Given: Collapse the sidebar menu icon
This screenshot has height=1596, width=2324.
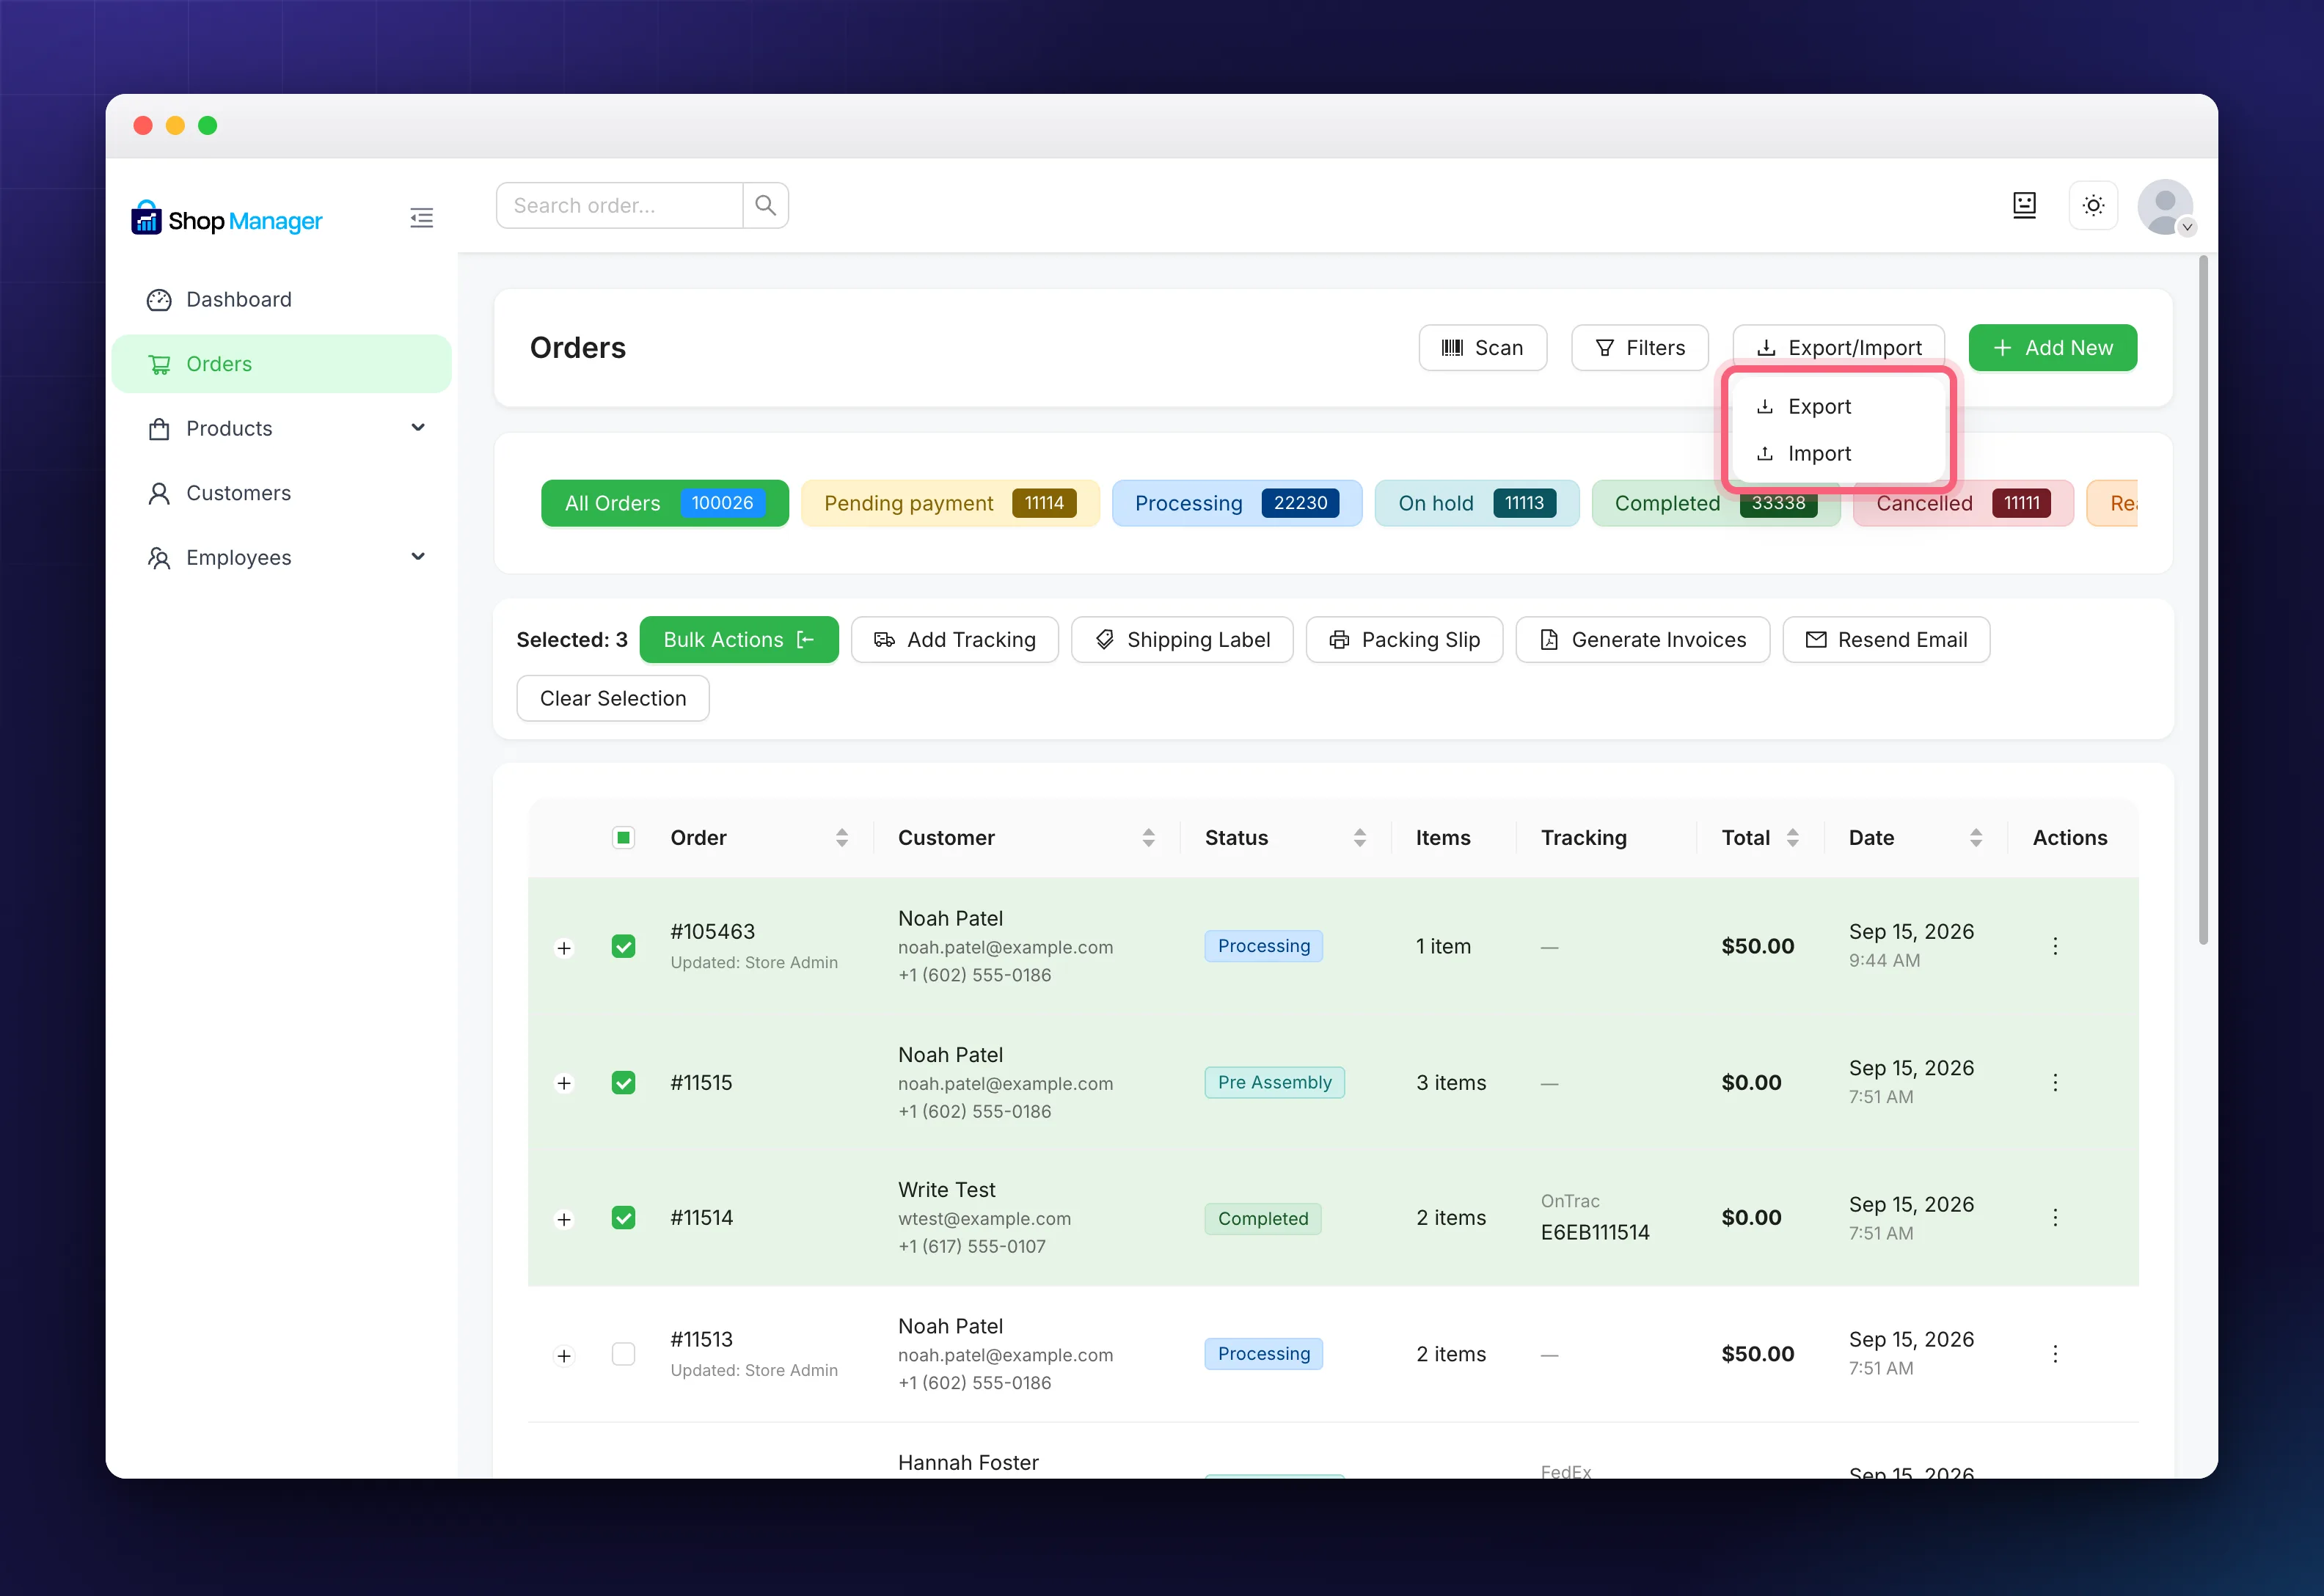Looking at the screenshot, I should [421, 218].
